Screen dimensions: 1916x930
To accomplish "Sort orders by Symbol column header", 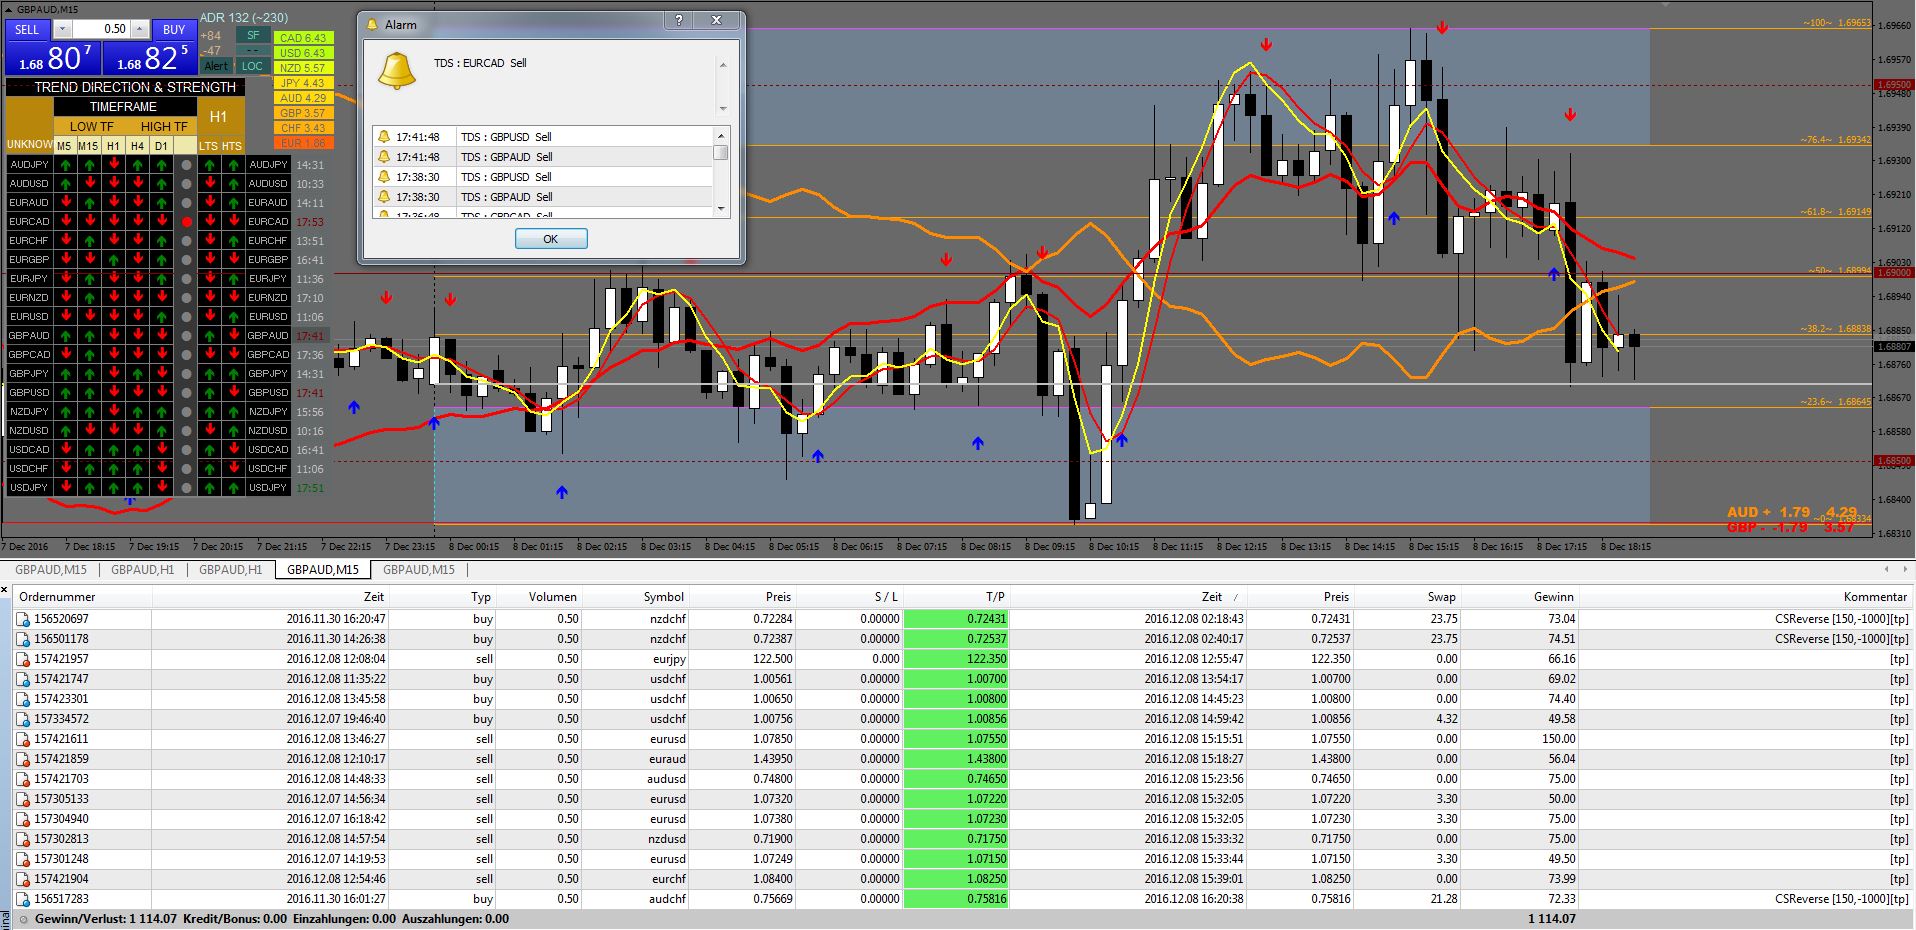I will 635,597.
